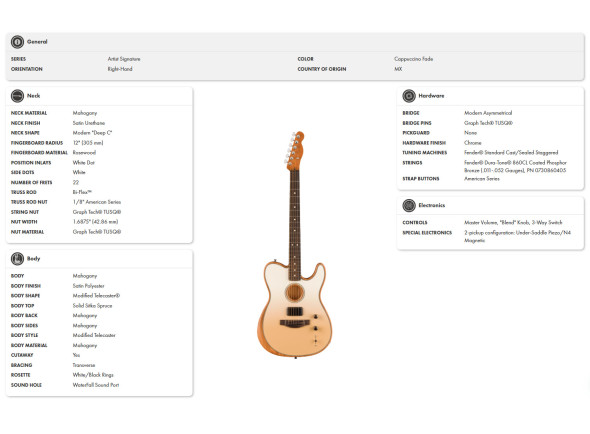Click the SERIES label
The image size is (590, 434).
pos(18,59)
